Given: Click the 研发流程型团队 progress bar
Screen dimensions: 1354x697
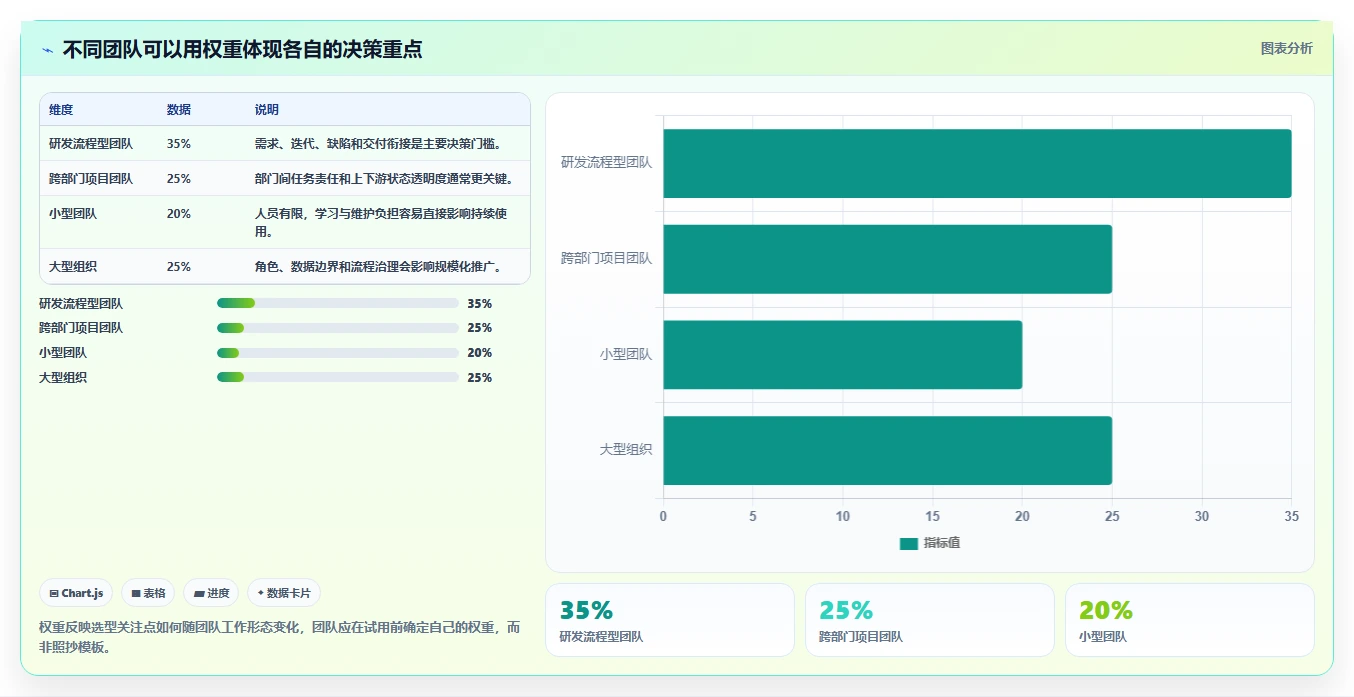Looking at the screenshot, I should click(337, 303).
